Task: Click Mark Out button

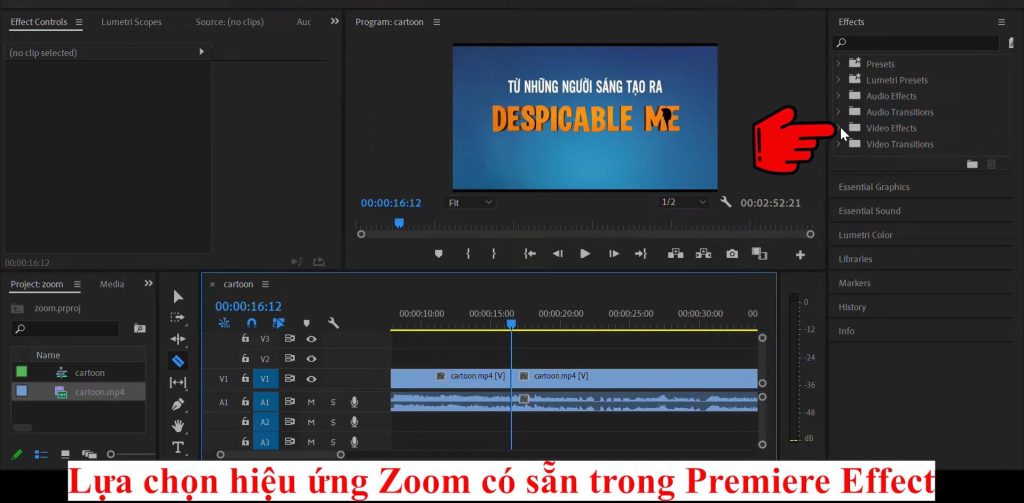Action: 494,254
